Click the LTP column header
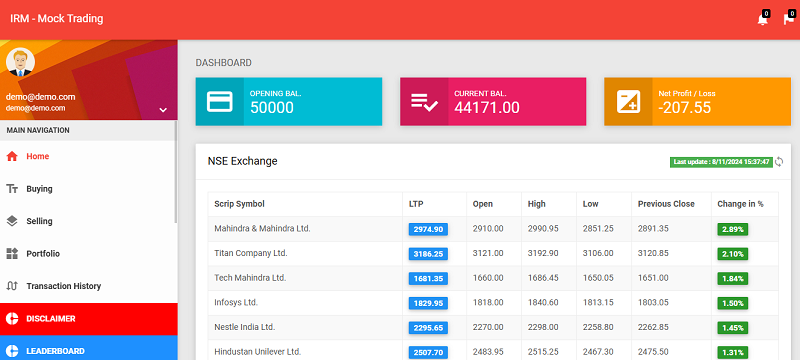Viewport: 800px width, 360px height. [x=416, y=204]
